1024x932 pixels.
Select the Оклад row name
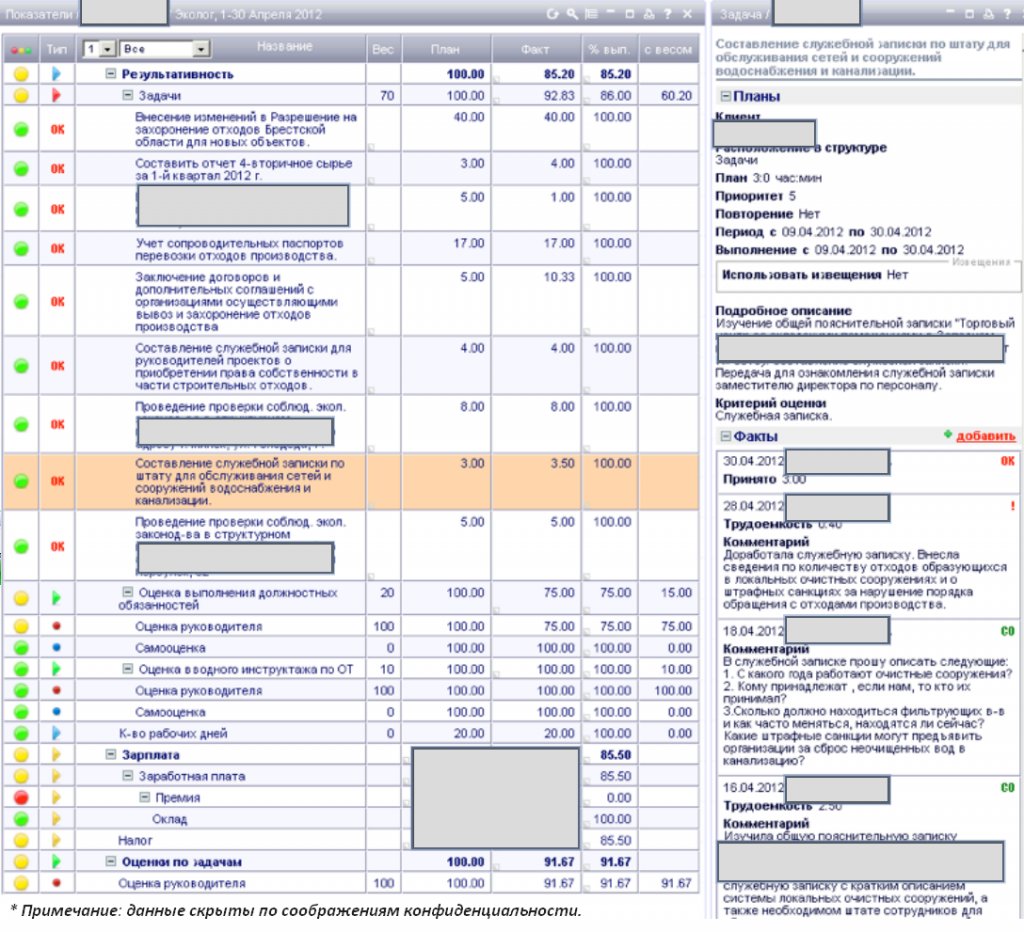point(169,819)
